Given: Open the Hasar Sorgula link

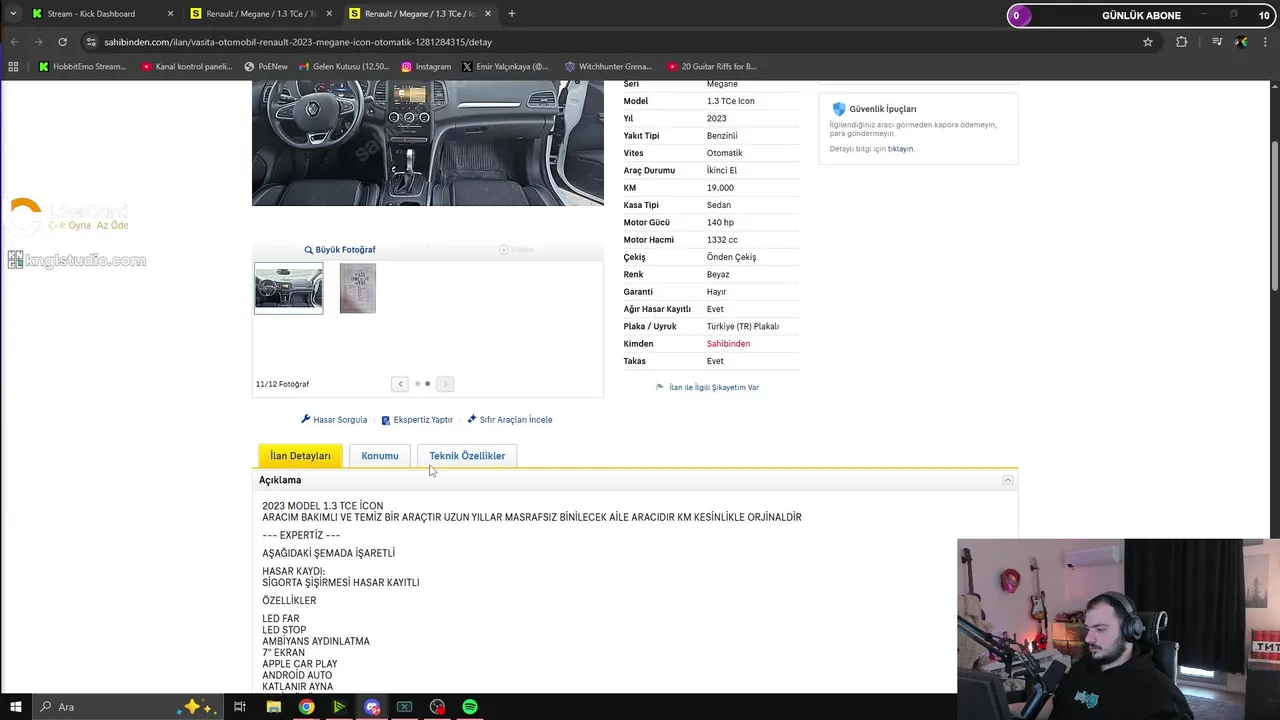Looking at the screenshot, I should pyautogui.click(x=334, y=420).
